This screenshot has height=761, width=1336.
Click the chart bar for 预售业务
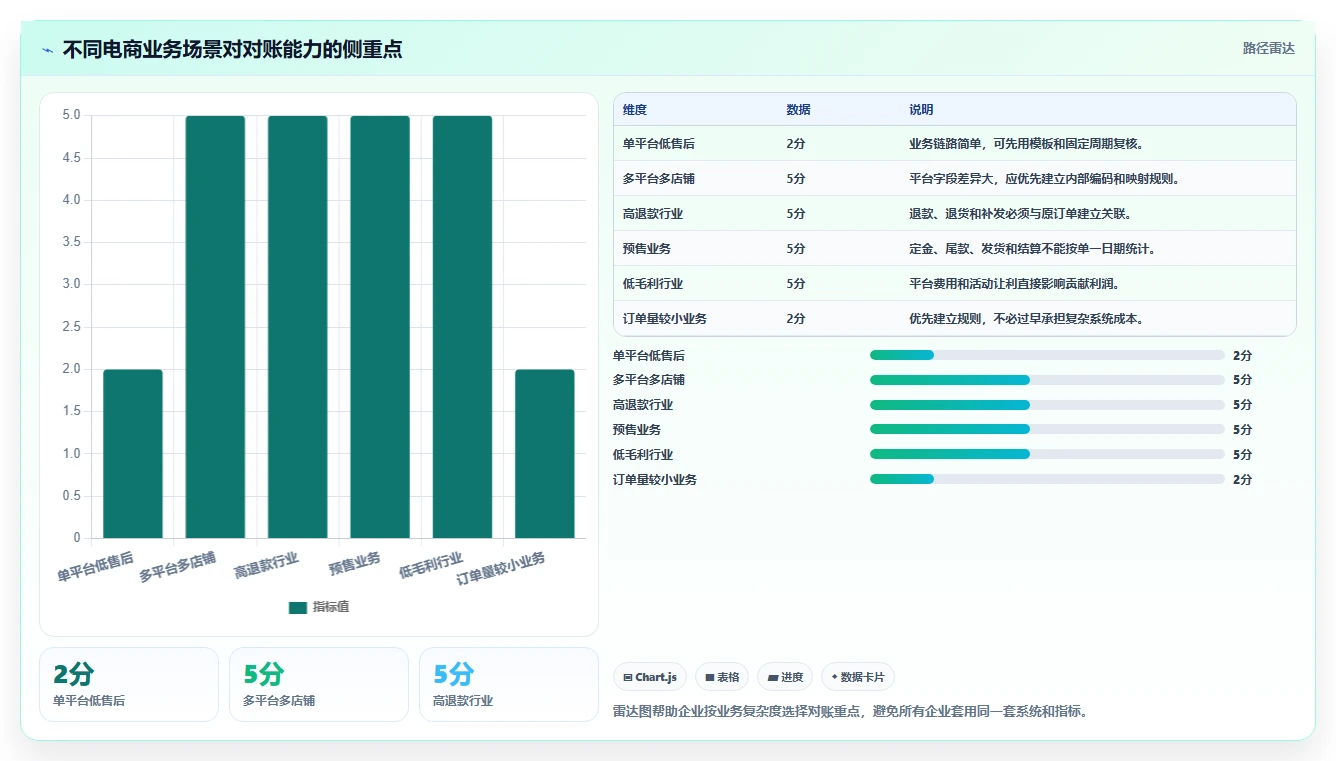coord(380,327)
